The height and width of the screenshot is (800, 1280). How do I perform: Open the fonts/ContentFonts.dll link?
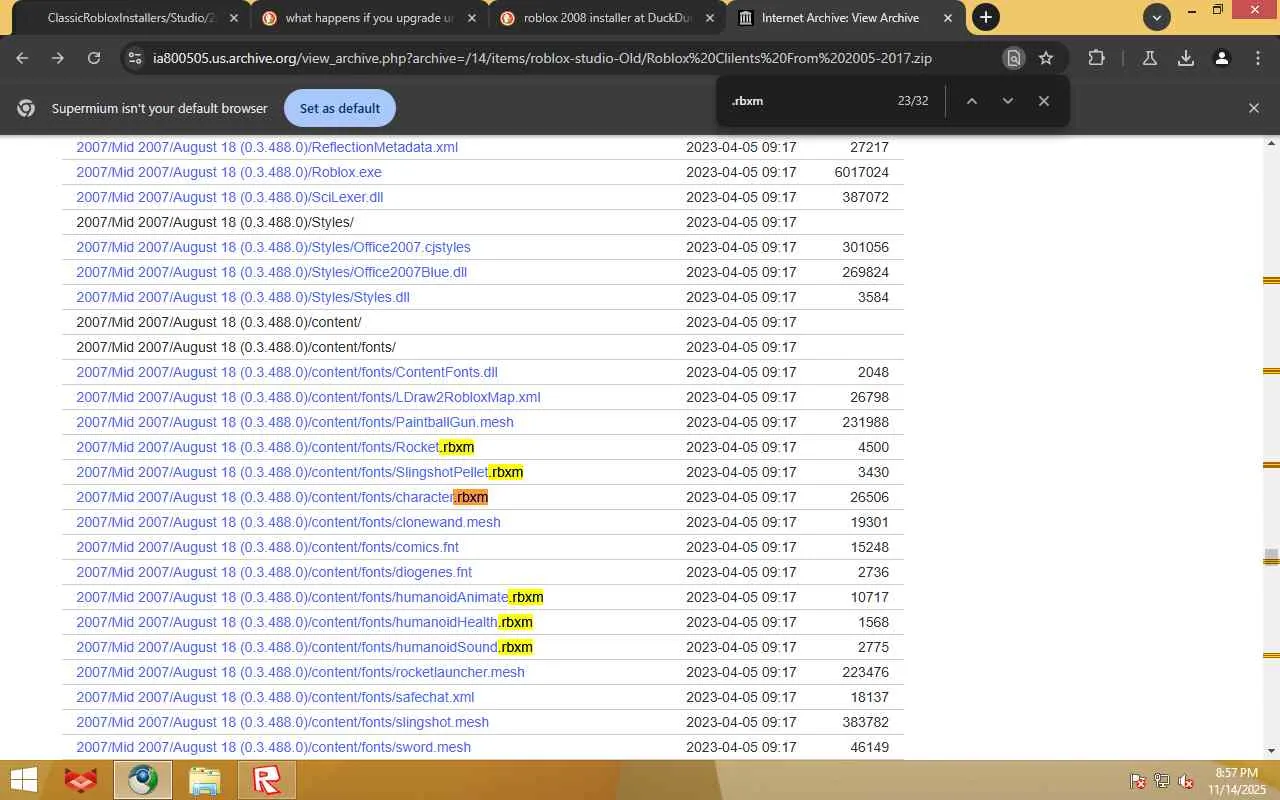287,372
